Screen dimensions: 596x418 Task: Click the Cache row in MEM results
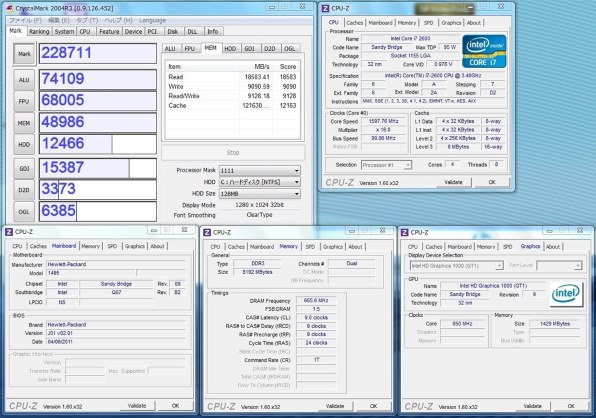click(232, 106)
